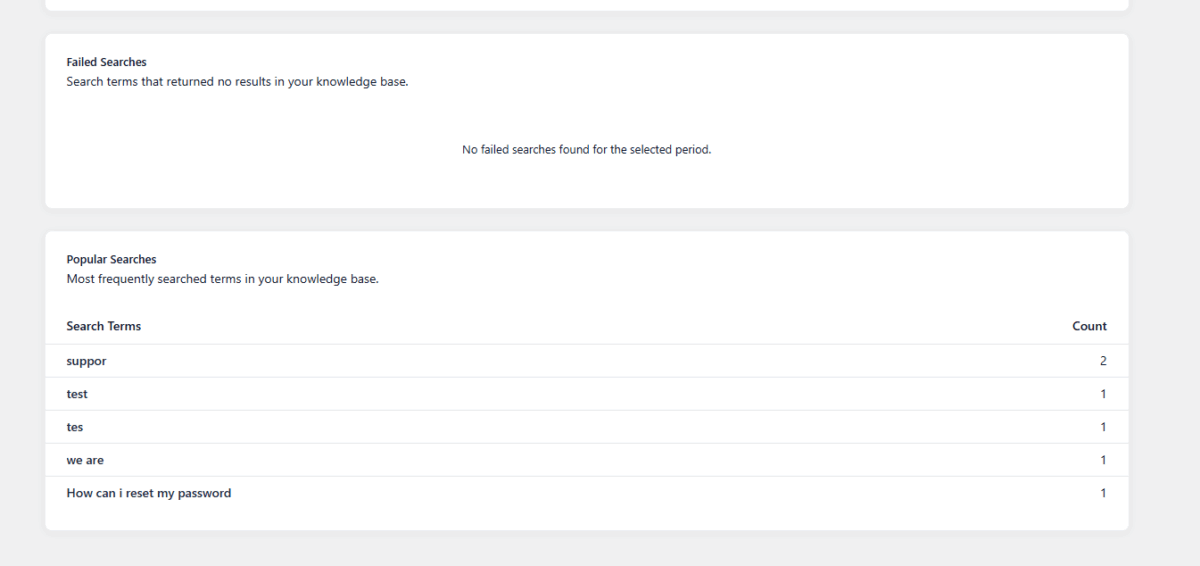The width and height of the screenshot is (1200, 566).
Task: Click the count value in the 'tes' row
Action: pyautogui.click(x=1103, y=427)
